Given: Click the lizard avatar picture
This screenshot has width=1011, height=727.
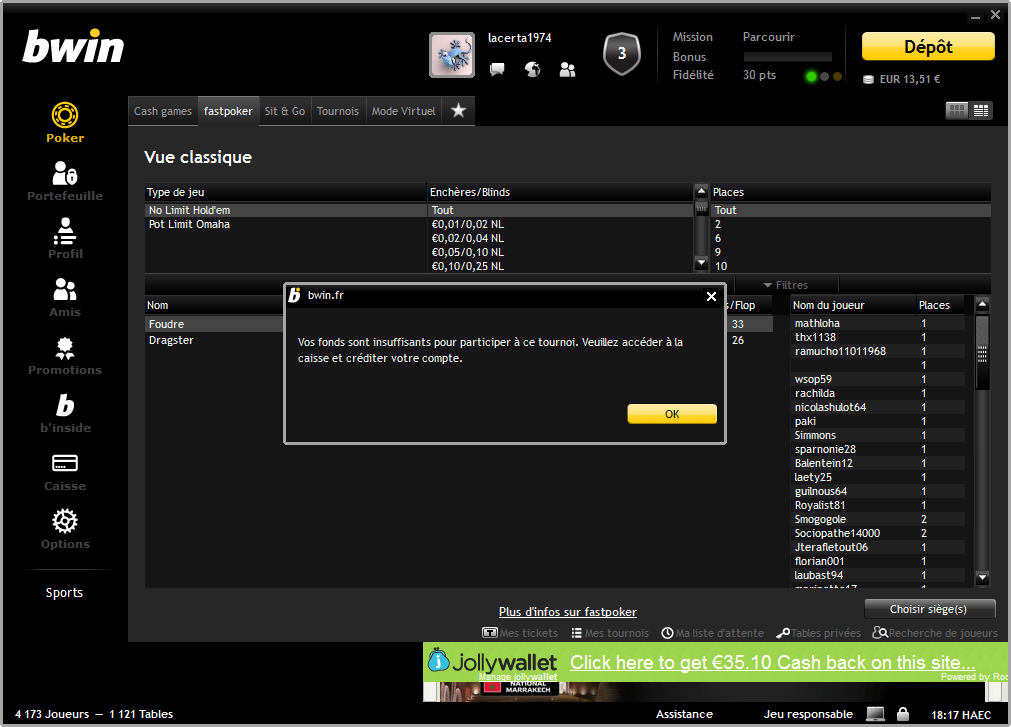Looking at the screenshot, I should click(452, 55).
